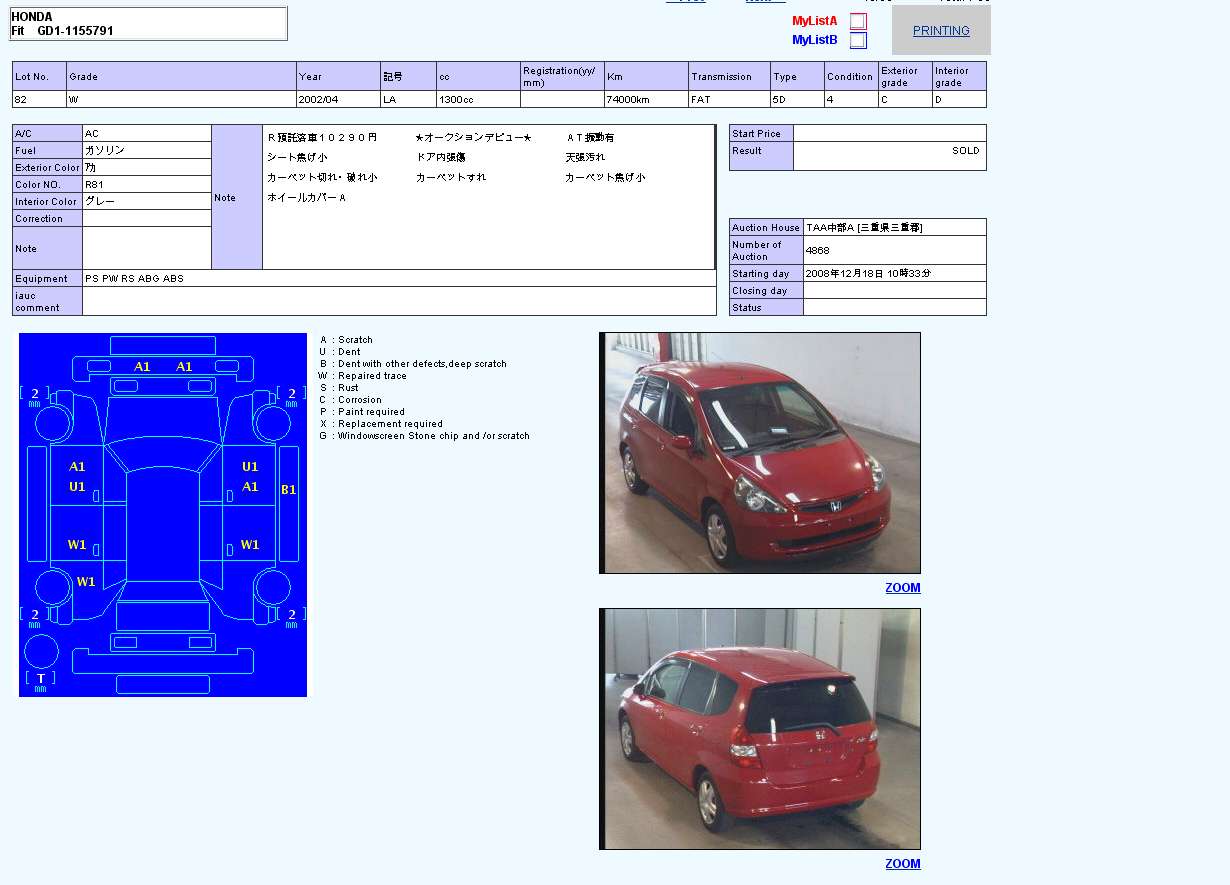This screenshot has height=885, width=1230.
Task: Select the note 天張汚れ
Action: point(585,157)
